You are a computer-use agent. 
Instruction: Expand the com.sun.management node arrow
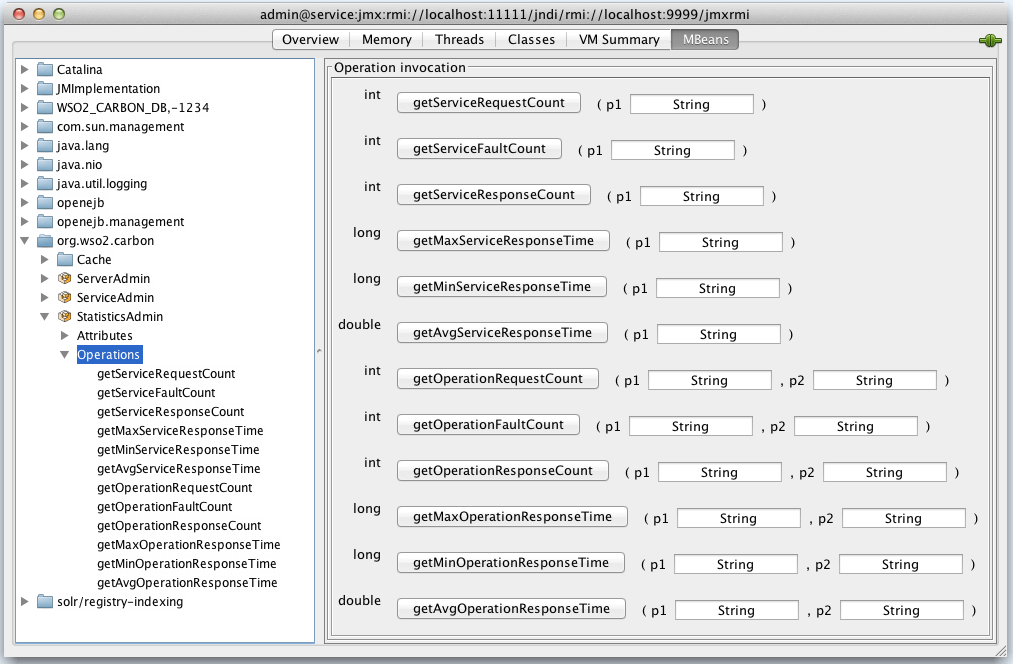tap(25, 127)
